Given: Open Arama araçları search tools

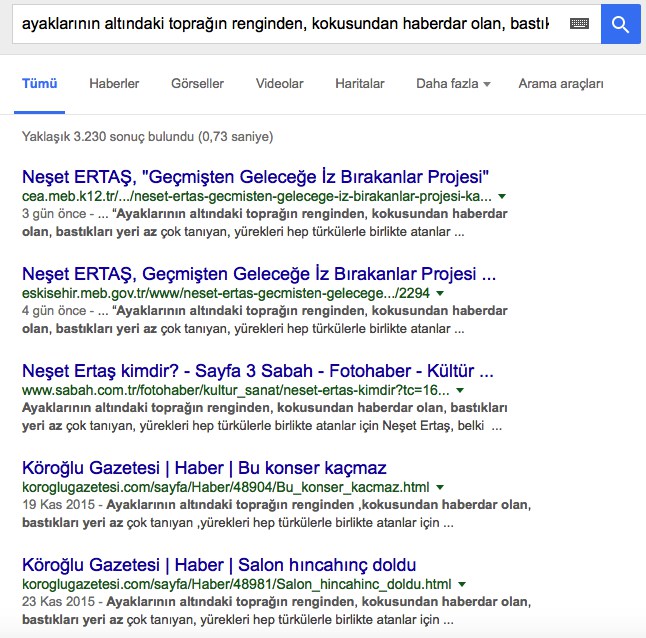Looking at the screenshot, I should [561, 84].
